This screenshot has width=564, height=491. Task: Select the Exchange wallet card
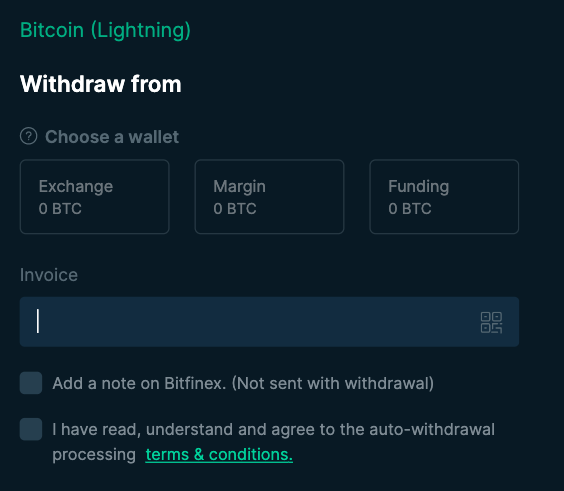point(95,197)
